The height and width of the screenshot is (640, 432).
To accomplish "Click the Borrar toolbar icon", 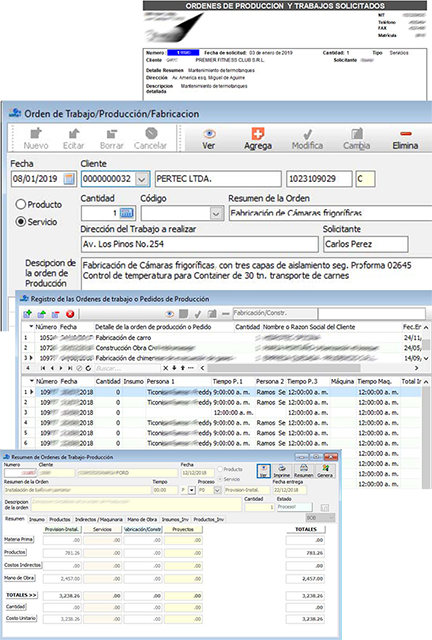I will 111,139.
